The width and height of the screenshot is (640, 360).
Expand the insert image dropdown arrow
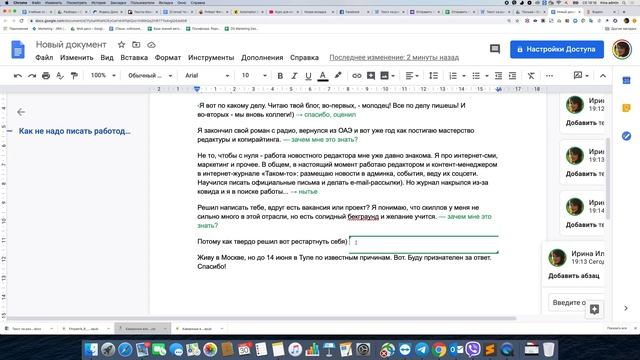[393, 76]
